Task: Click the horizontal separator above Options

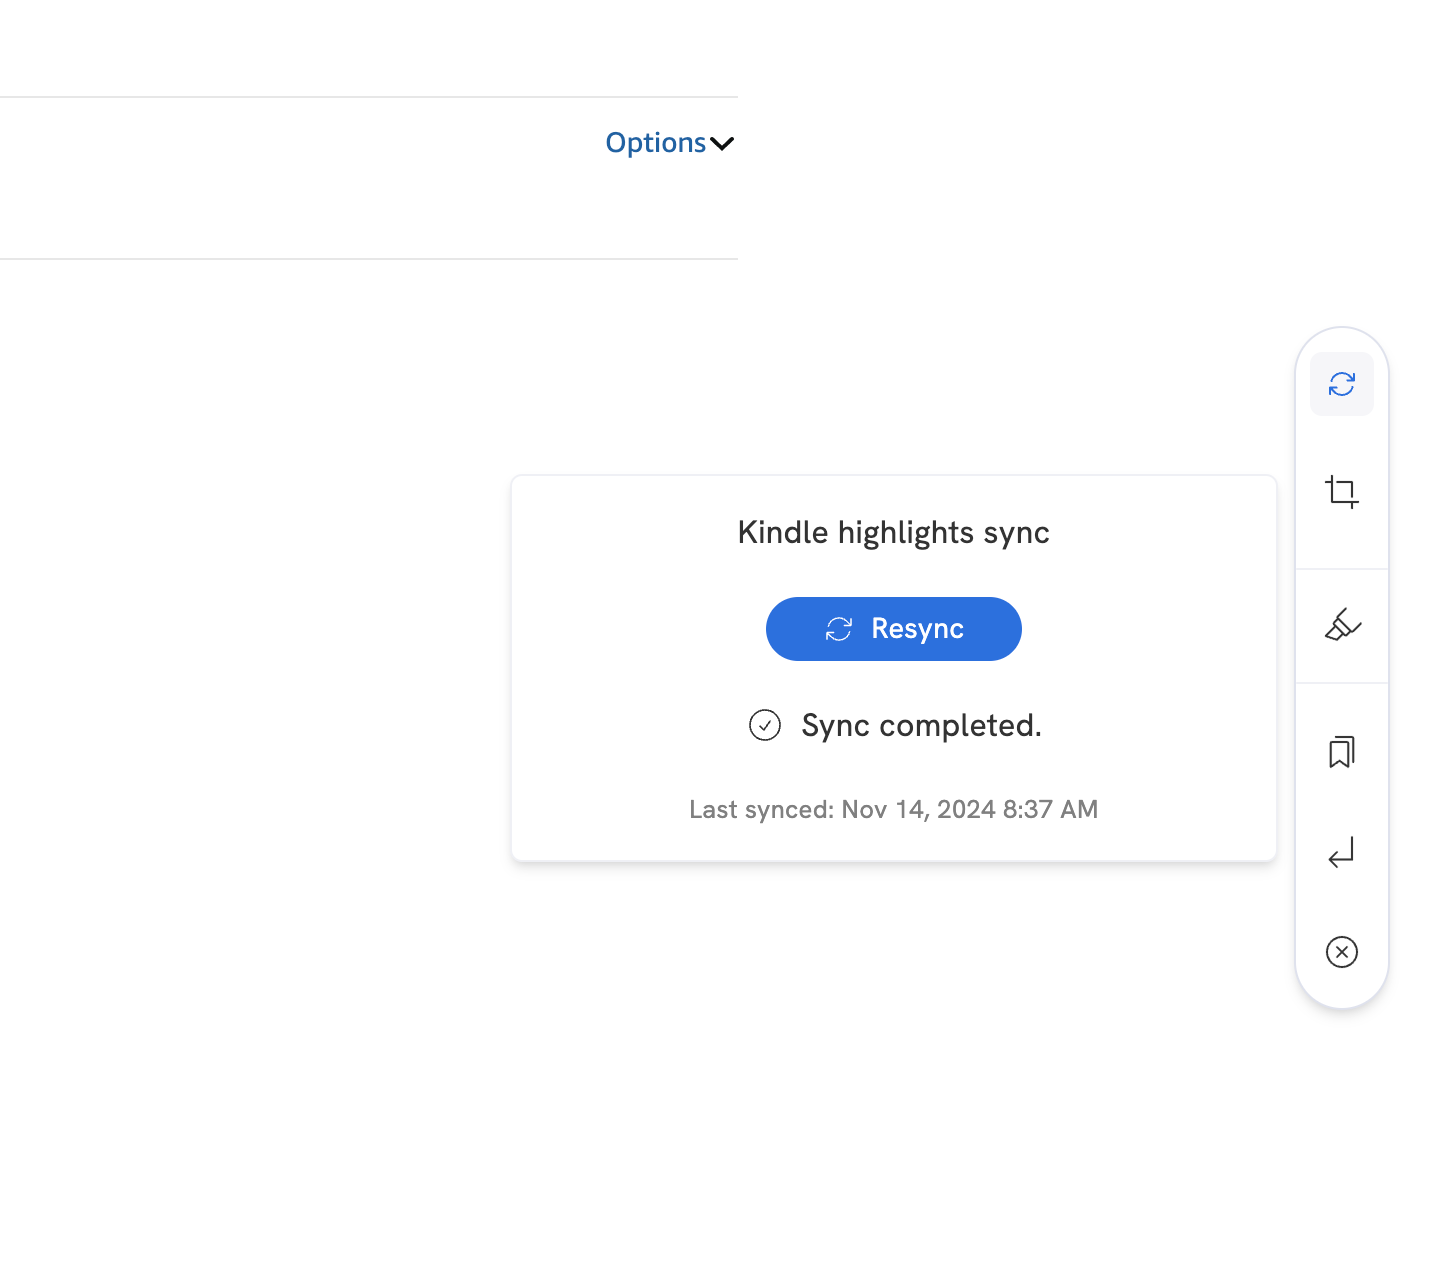Action: click(368, 97)
